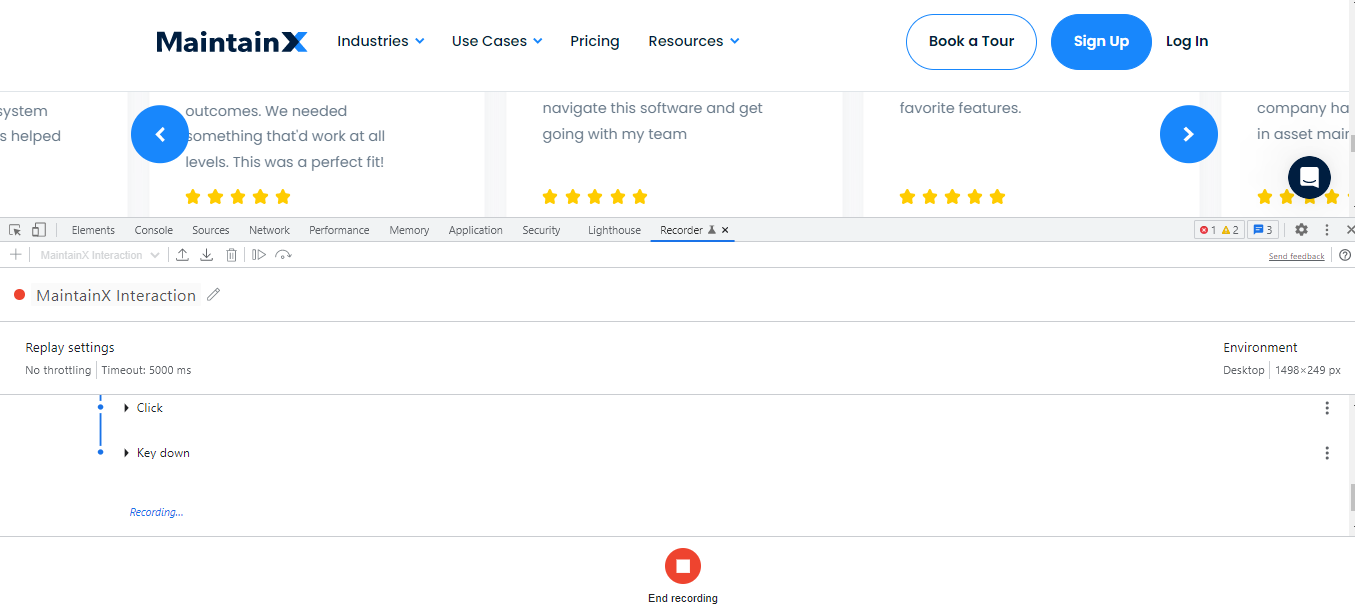Advance to next testimonial slide
Image resolution: width=1355 pixels, height=605 pixels.
pyautogui.click(x=1188, y=134)
